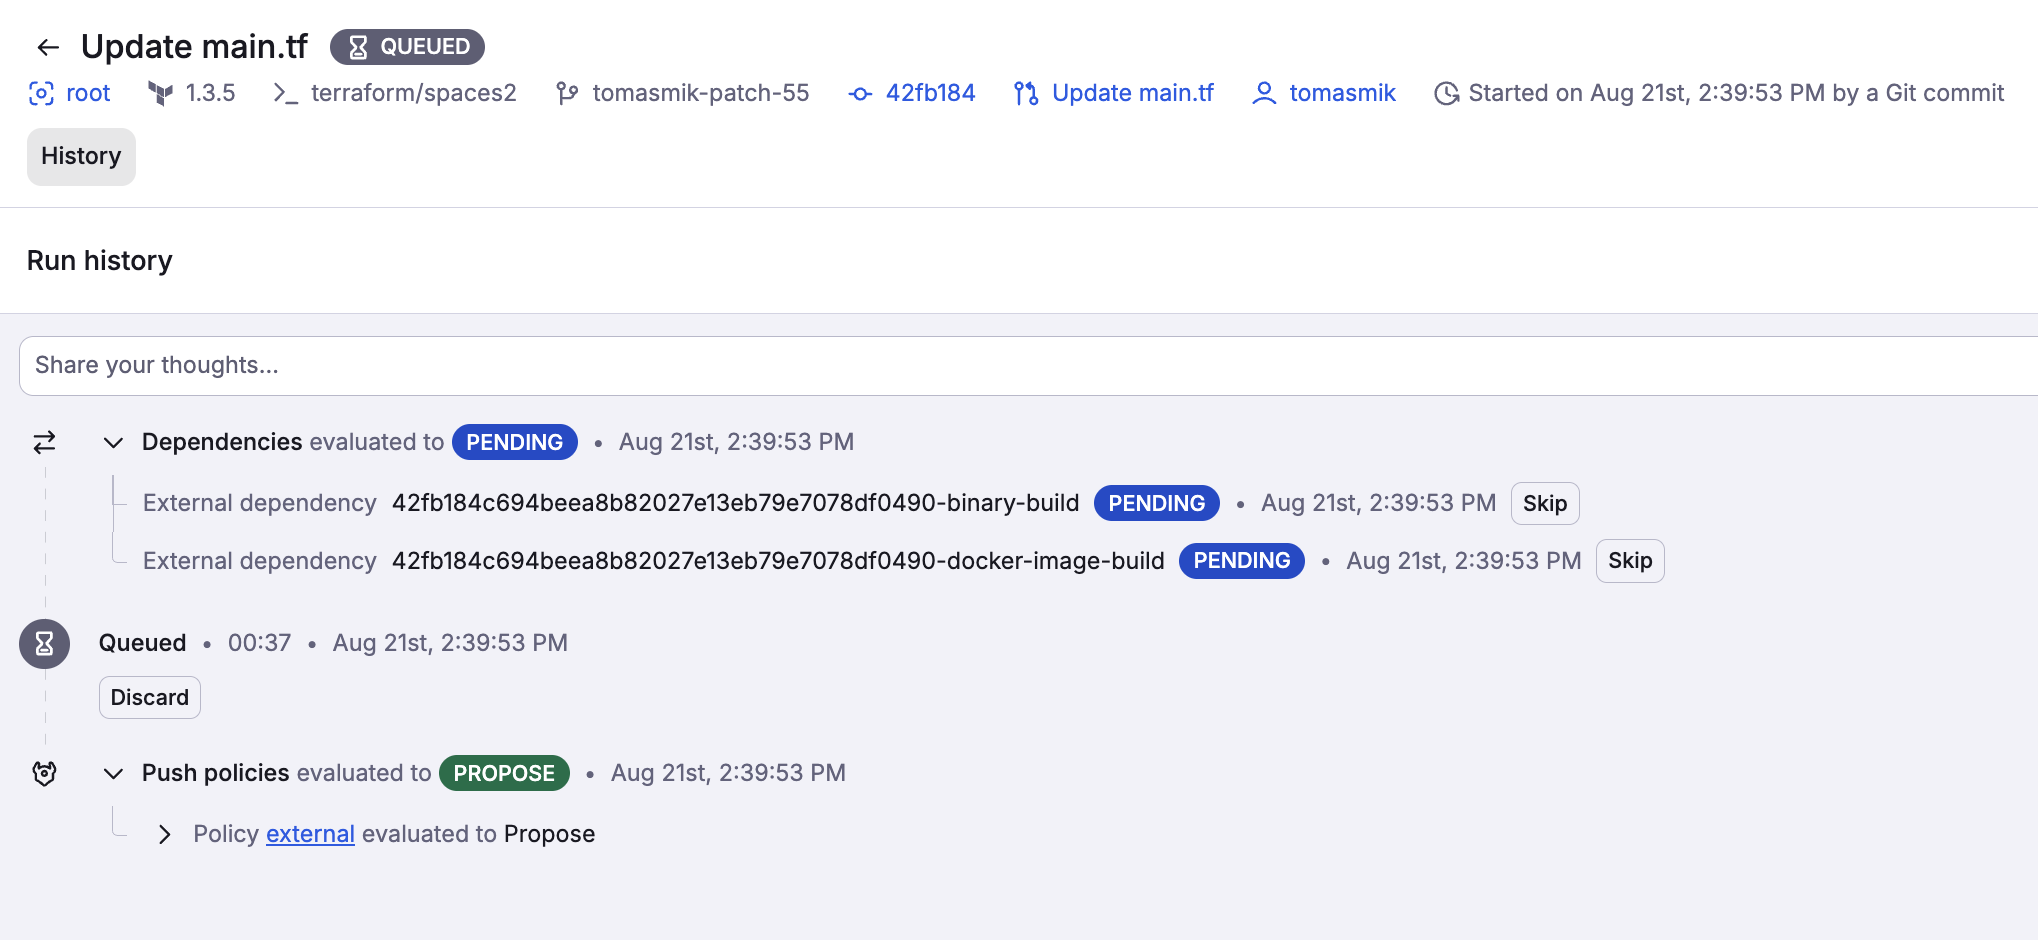Image resolution: width=2038 pixels, height=940 pixels.
Task: Click the commit icon beside 42fb184
Action: tap(858, 92)
